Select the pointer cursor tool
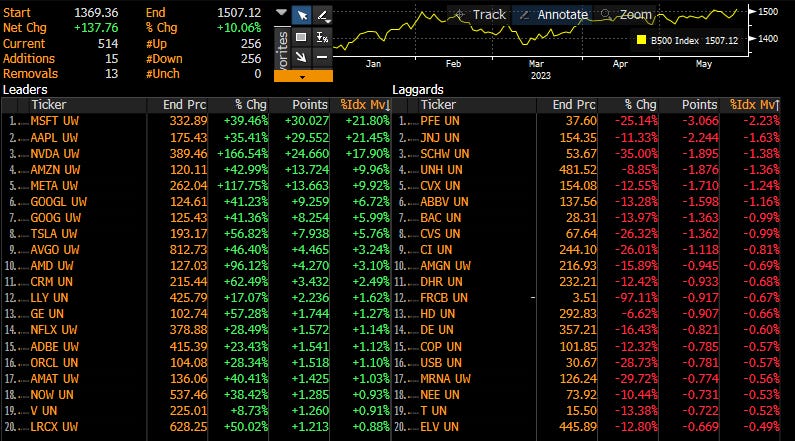The image size is (795, 441). [302, 15]
